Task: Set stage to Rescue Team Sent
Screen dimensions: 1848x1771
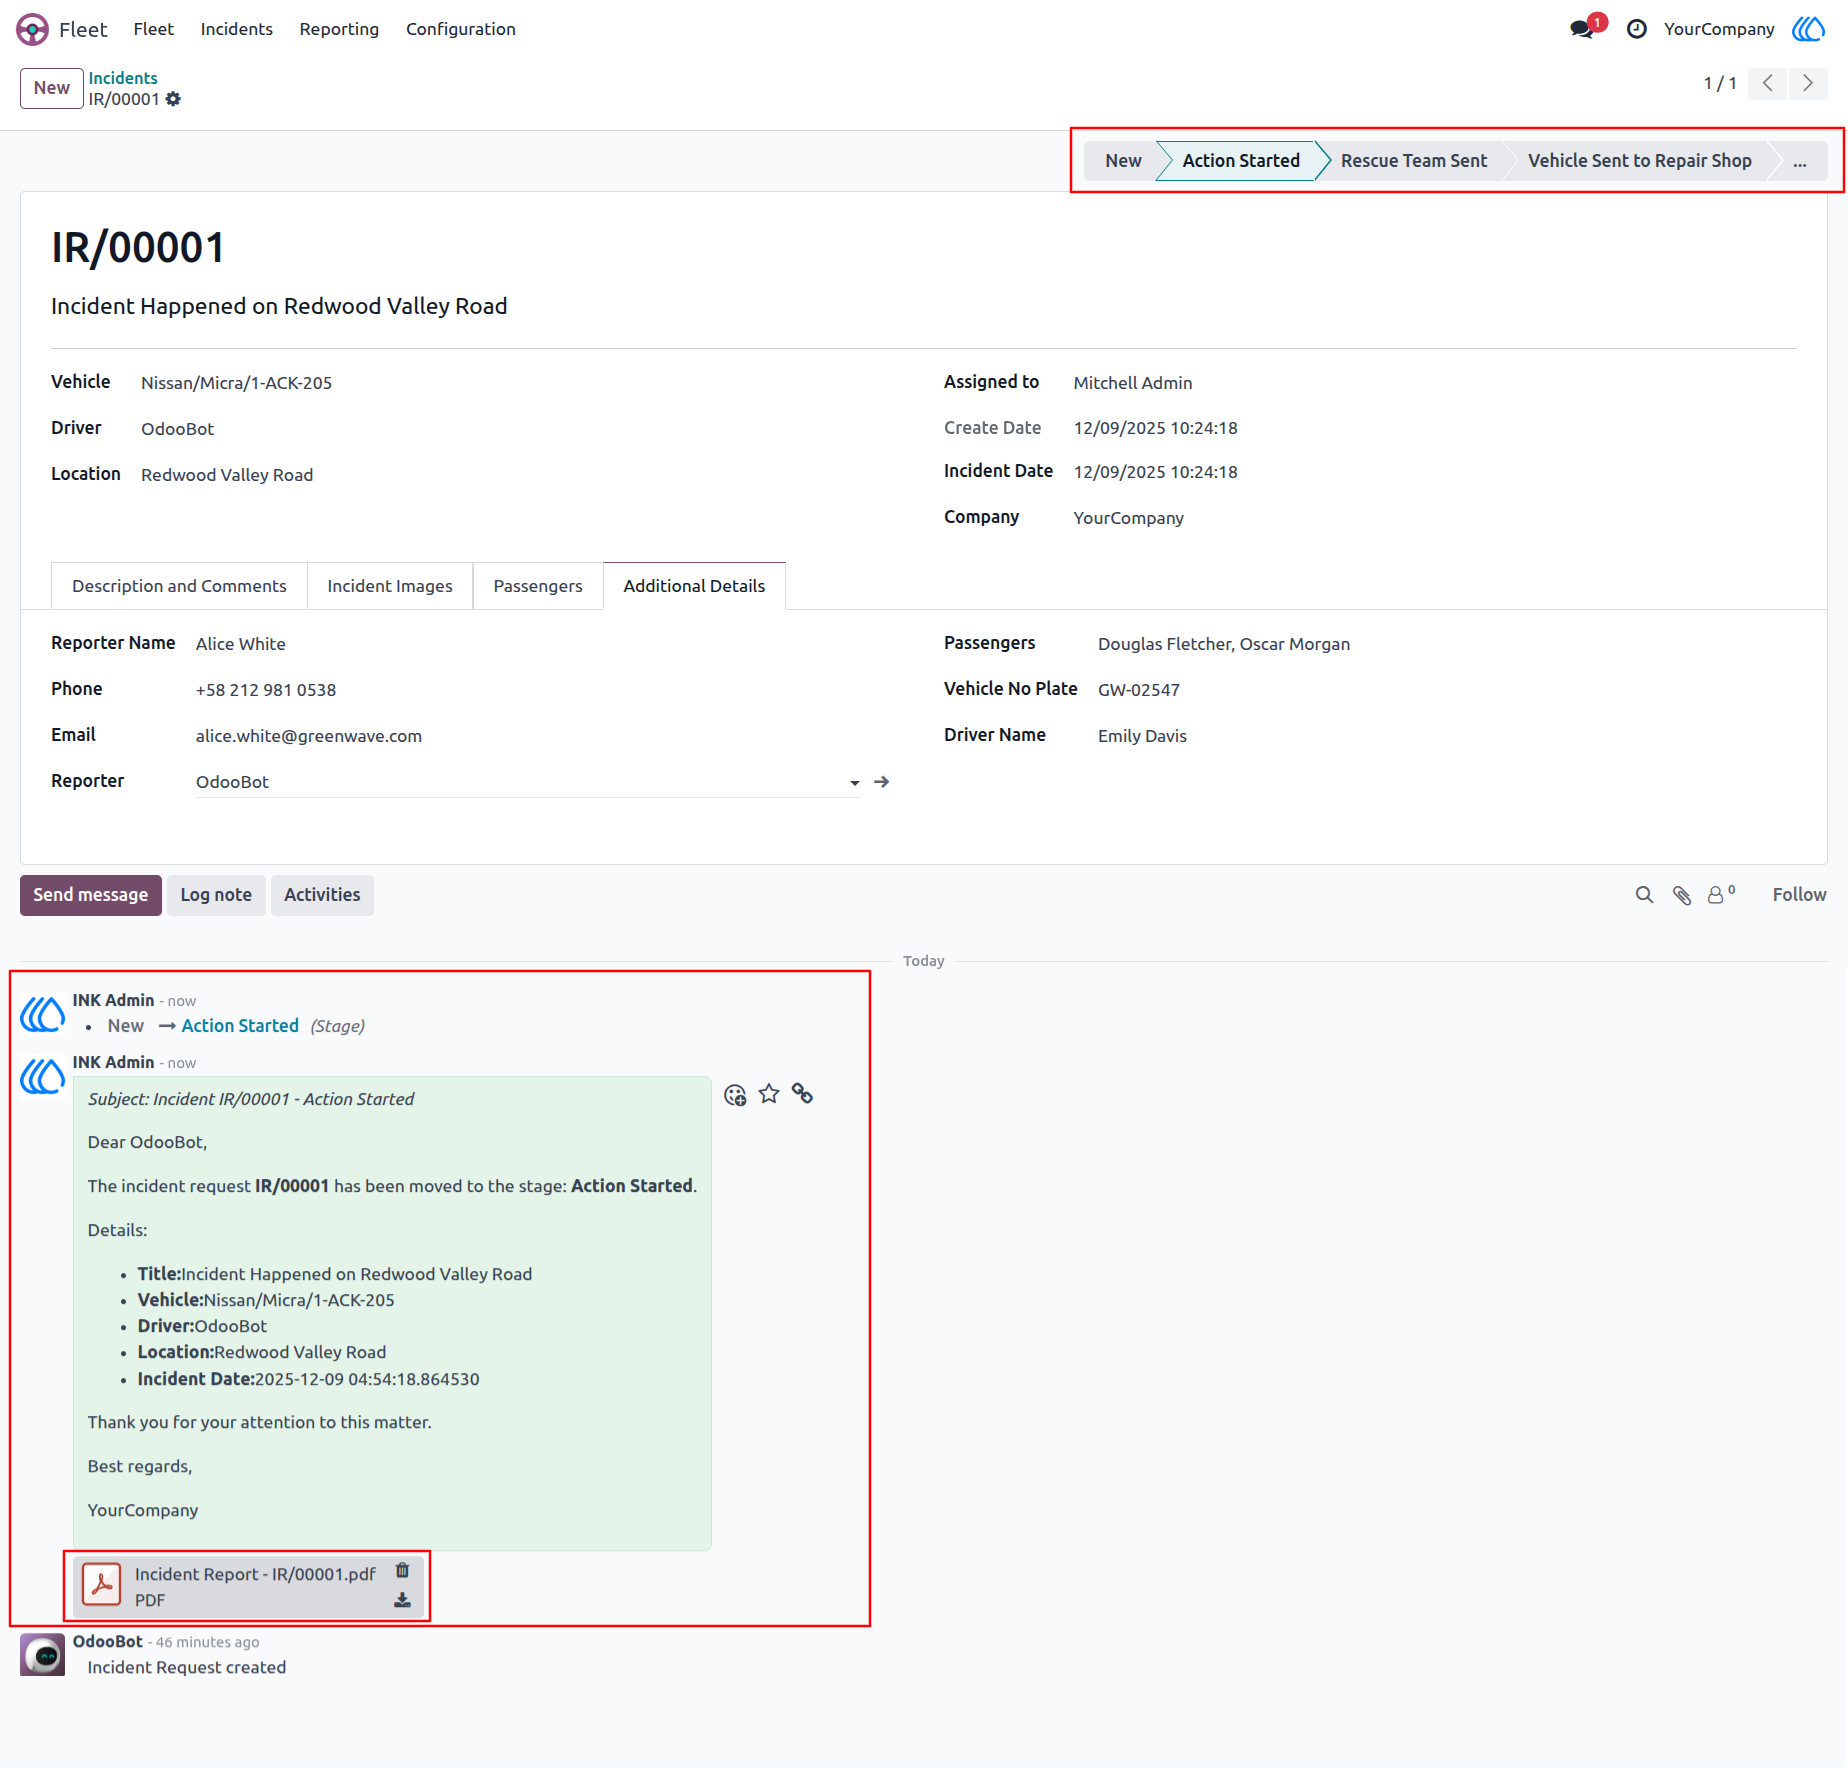Action: click(1414, 161)
